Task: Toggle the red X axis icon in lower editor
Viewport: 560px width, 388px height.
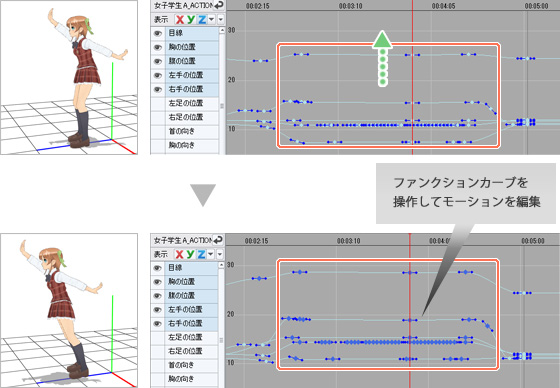Action: coord(179,254)
